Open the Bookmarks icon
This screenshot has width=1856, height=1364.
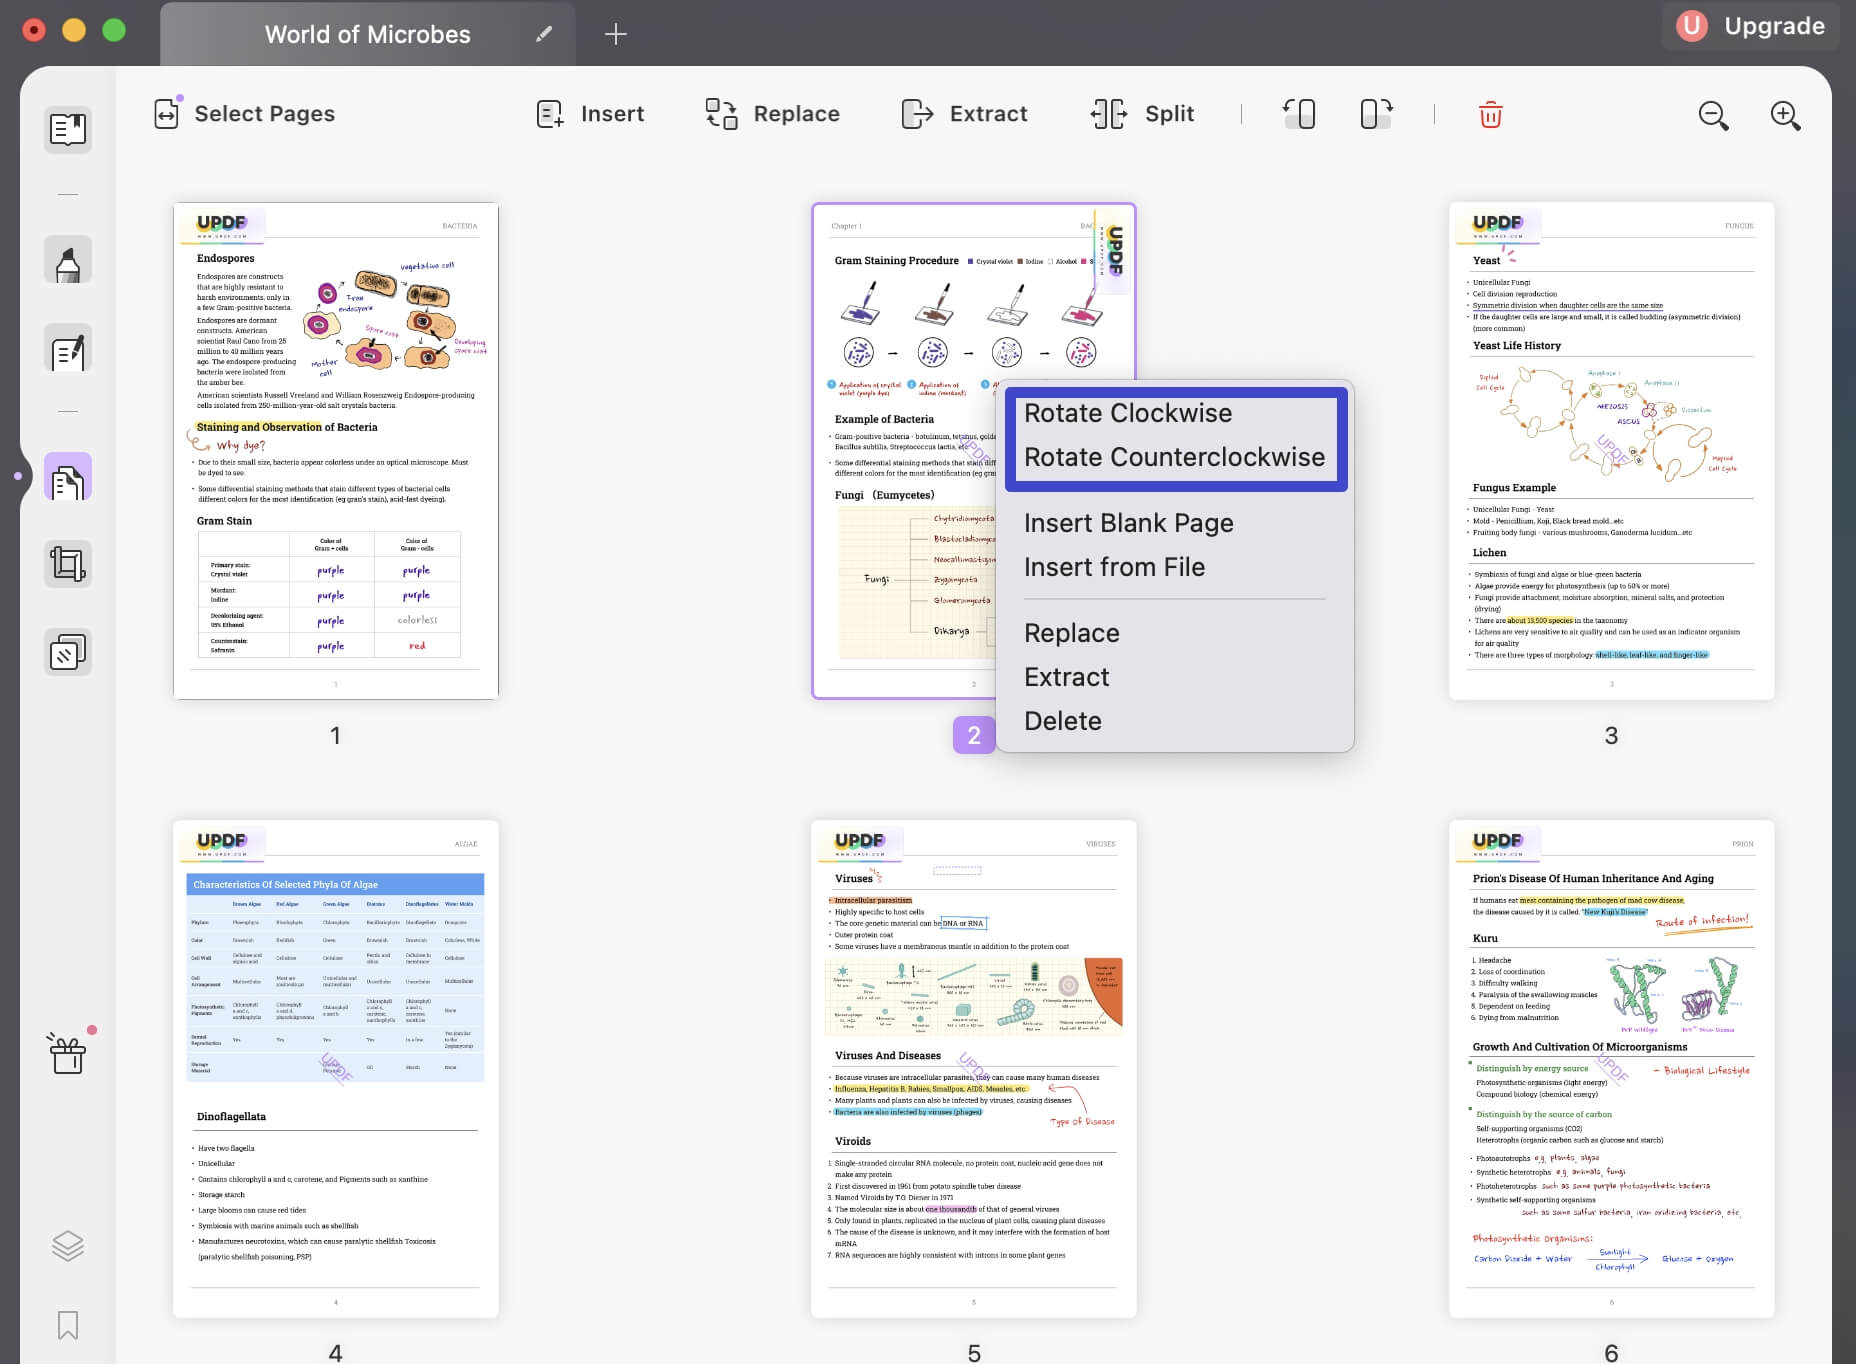pos(68,1325)
